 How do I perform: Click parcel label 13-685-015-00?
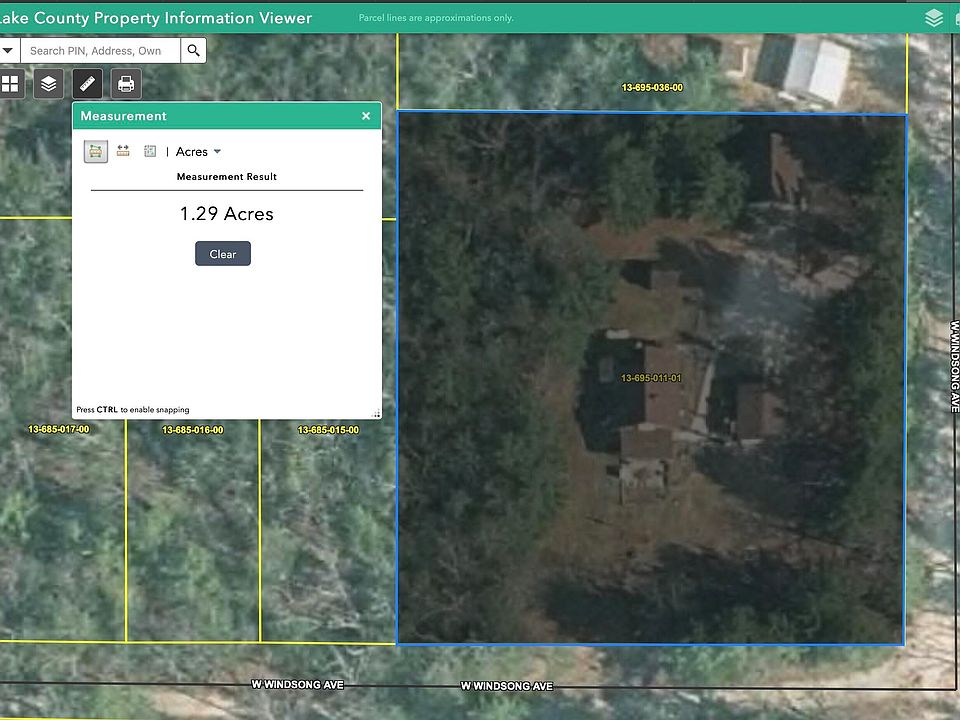click(328, 430)
